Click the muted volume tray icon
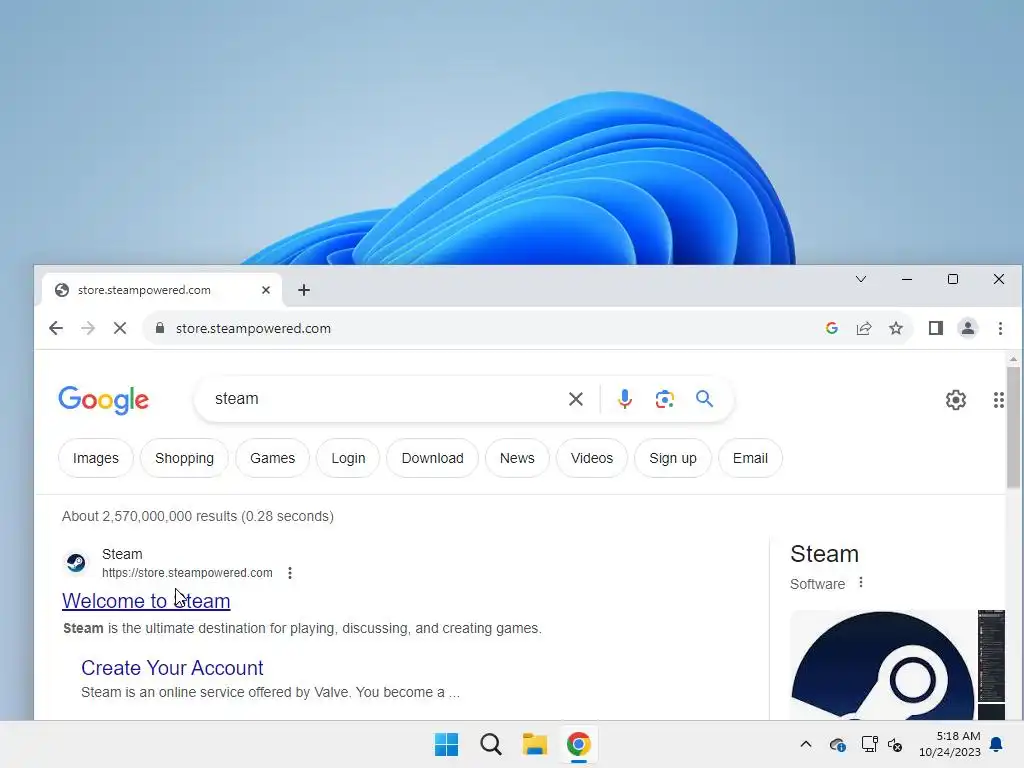The image size is (1024, 768). point(895,744)
